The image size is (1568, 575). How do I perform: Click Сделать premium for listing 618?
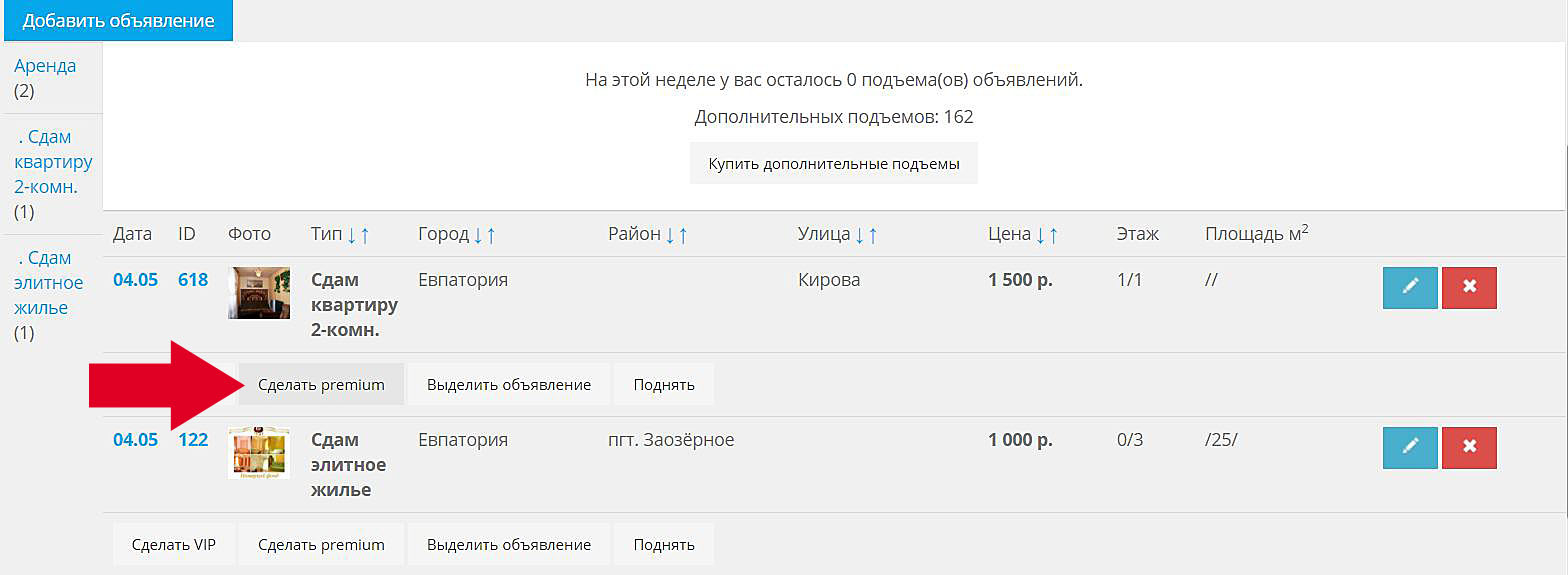(x=321, y=385)
